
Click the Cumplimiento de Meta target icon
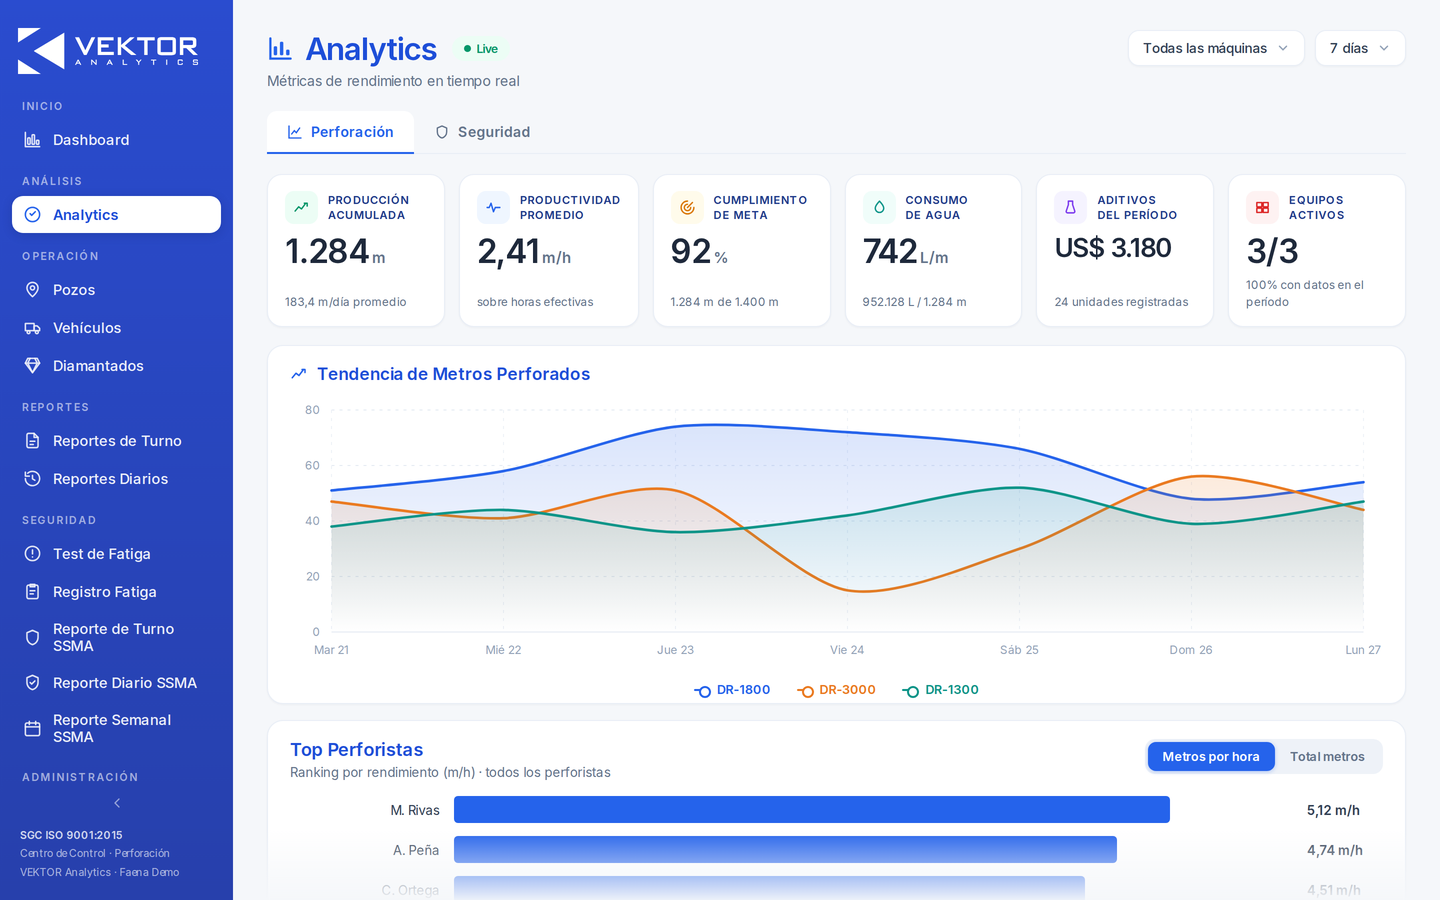point(687,207)
